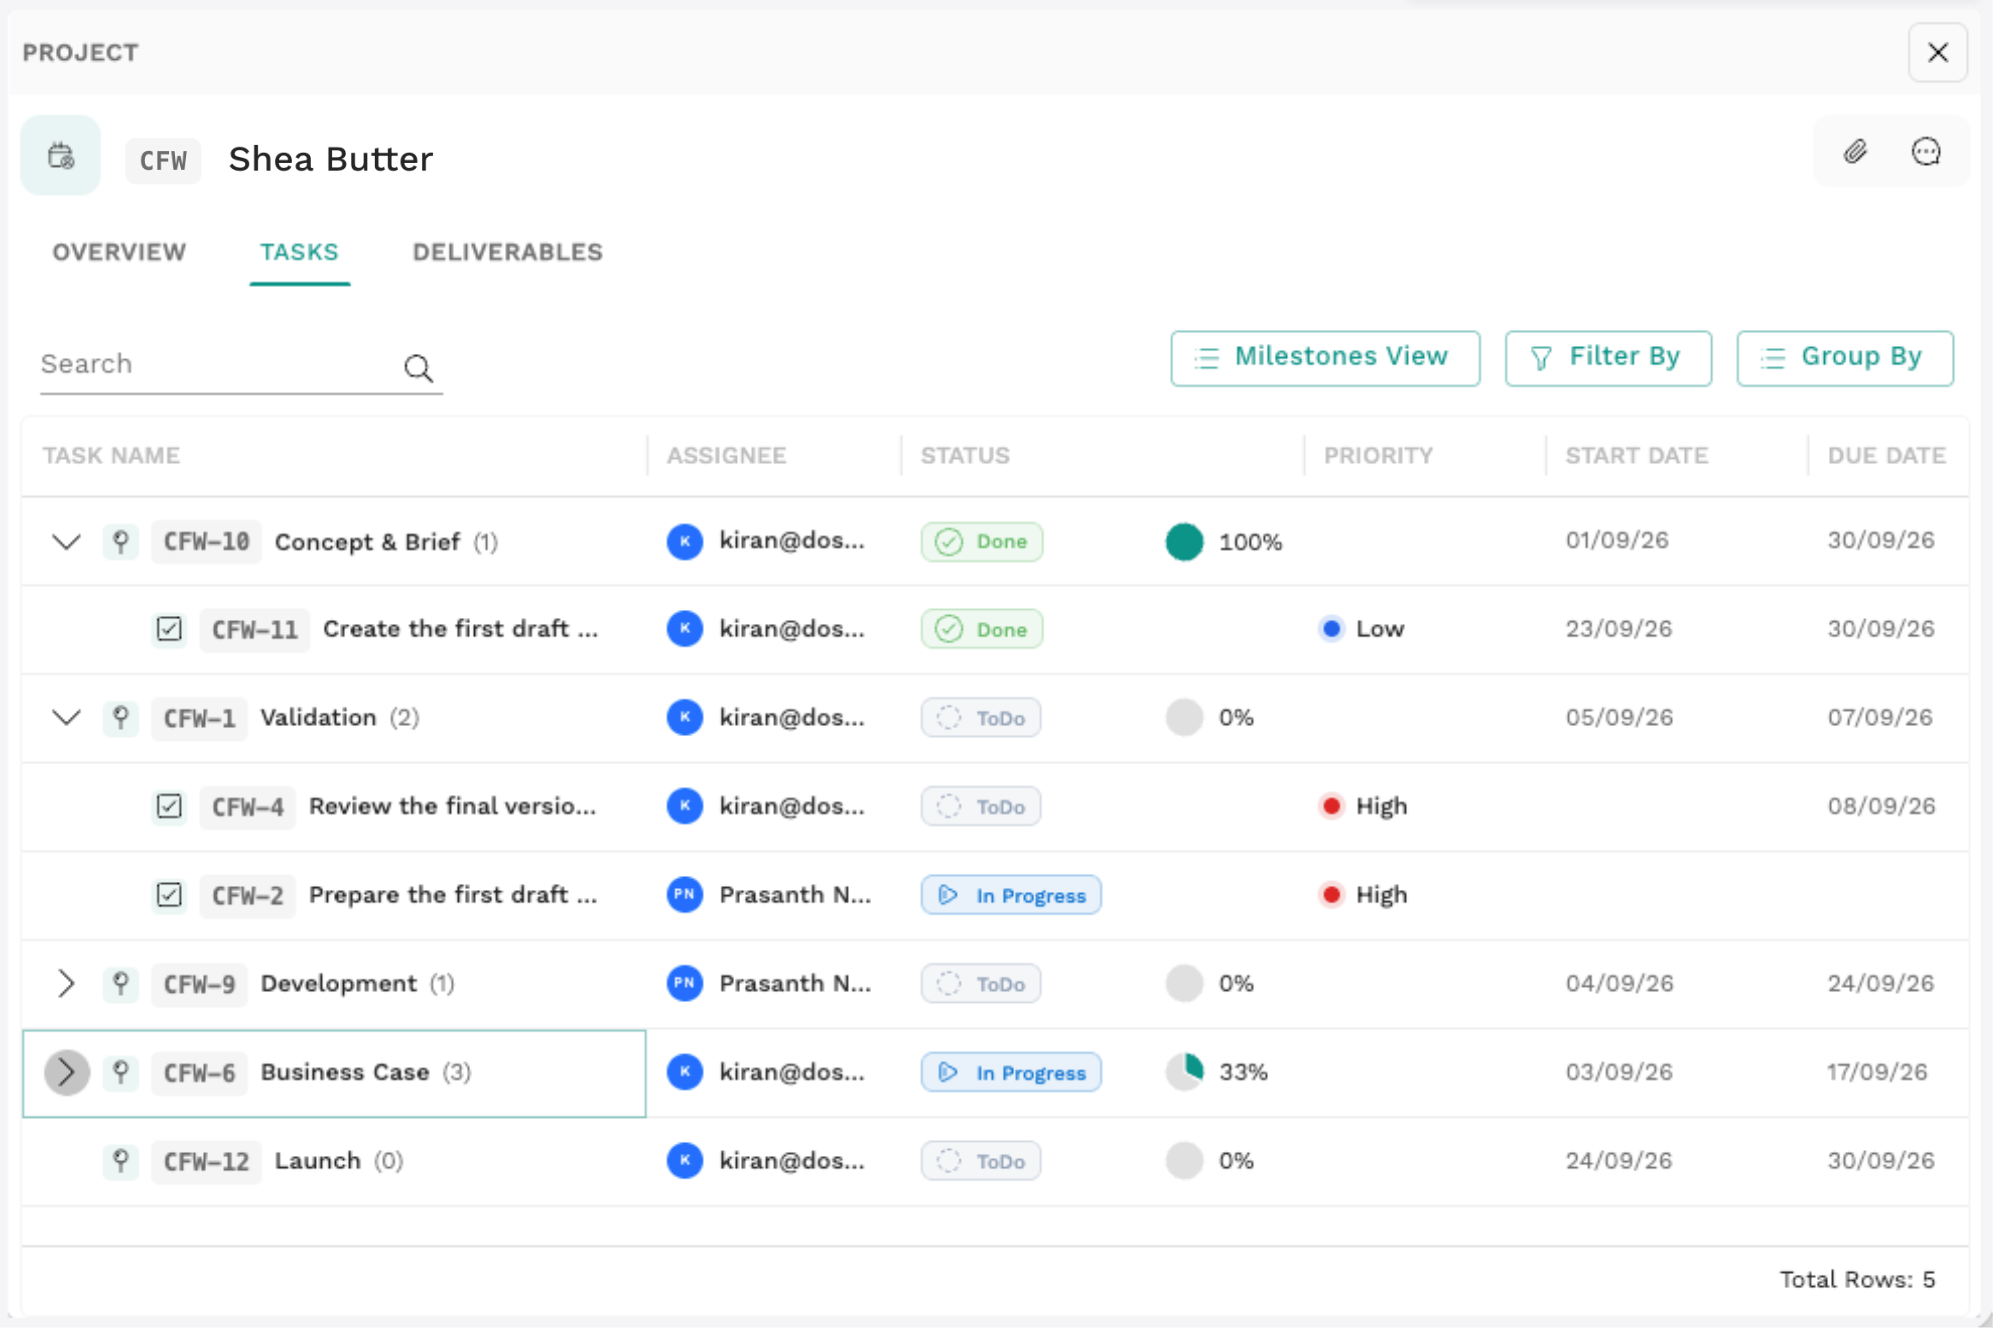Click Low priority blue dot on CFW-11
Viewport: 1995px width, 1328px height.
click(1331, 629)
